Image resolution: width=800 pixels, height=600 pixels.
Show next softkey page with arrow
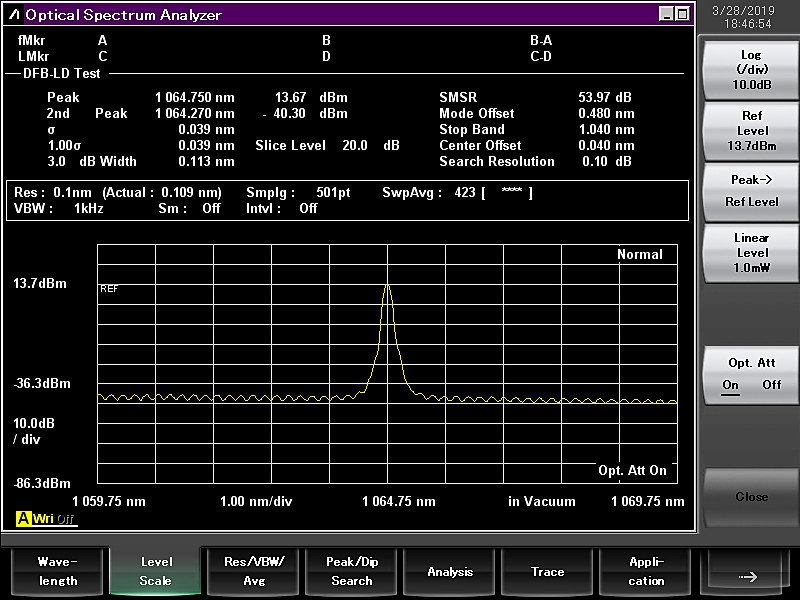(745, 574)
